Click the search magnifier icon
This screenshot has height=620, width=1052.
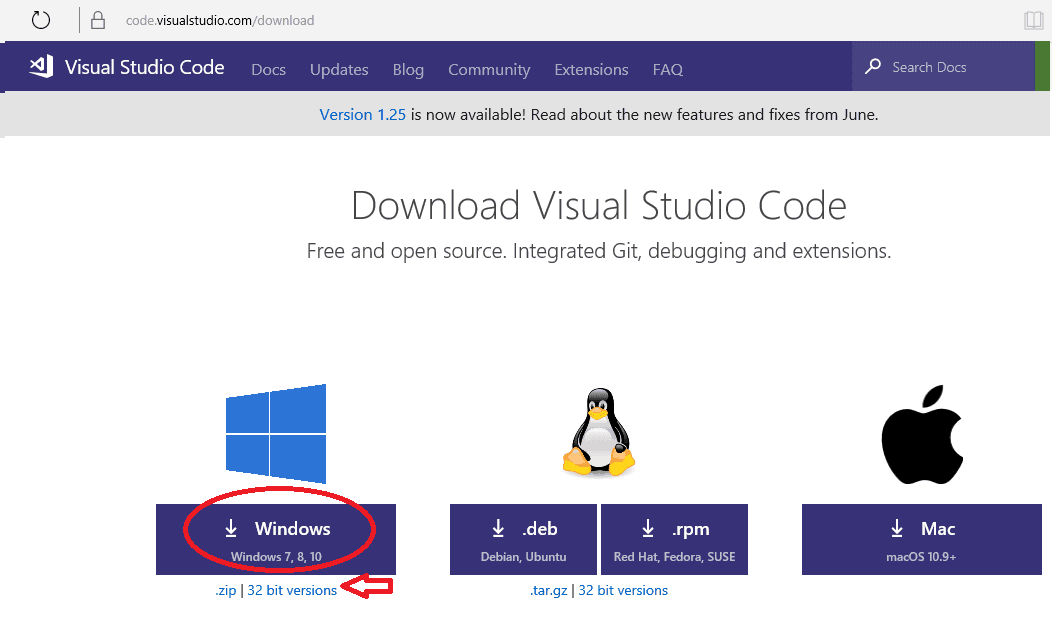click(873, 66)
